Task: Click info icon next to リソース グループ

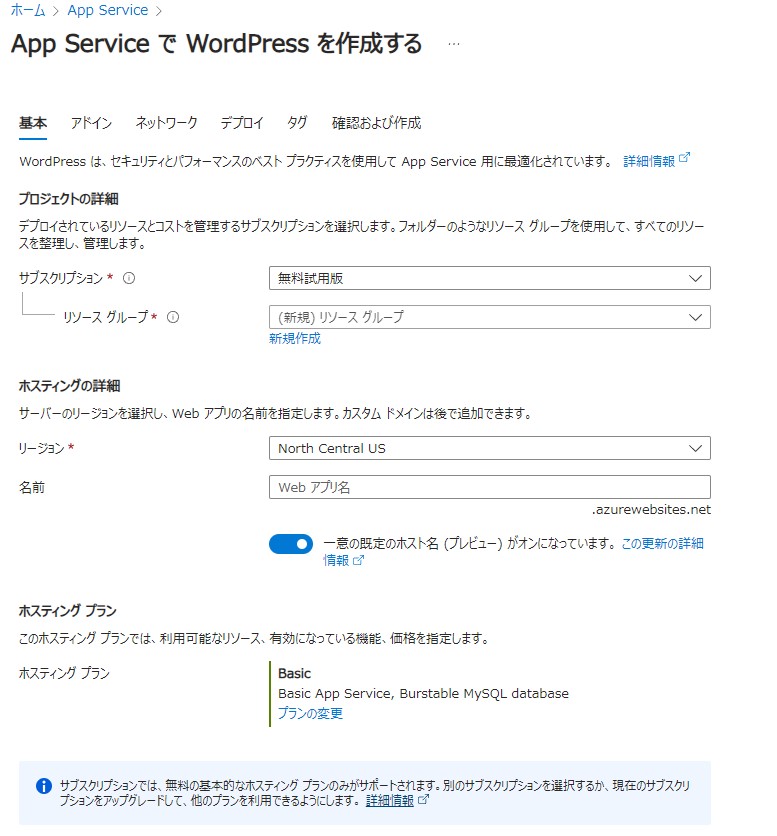Action: pos(173,317)
